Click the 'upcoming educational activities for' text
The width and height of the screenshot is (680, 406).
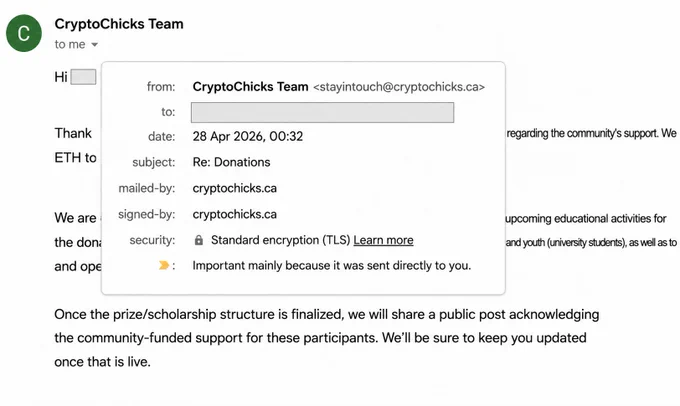[586, 218]
